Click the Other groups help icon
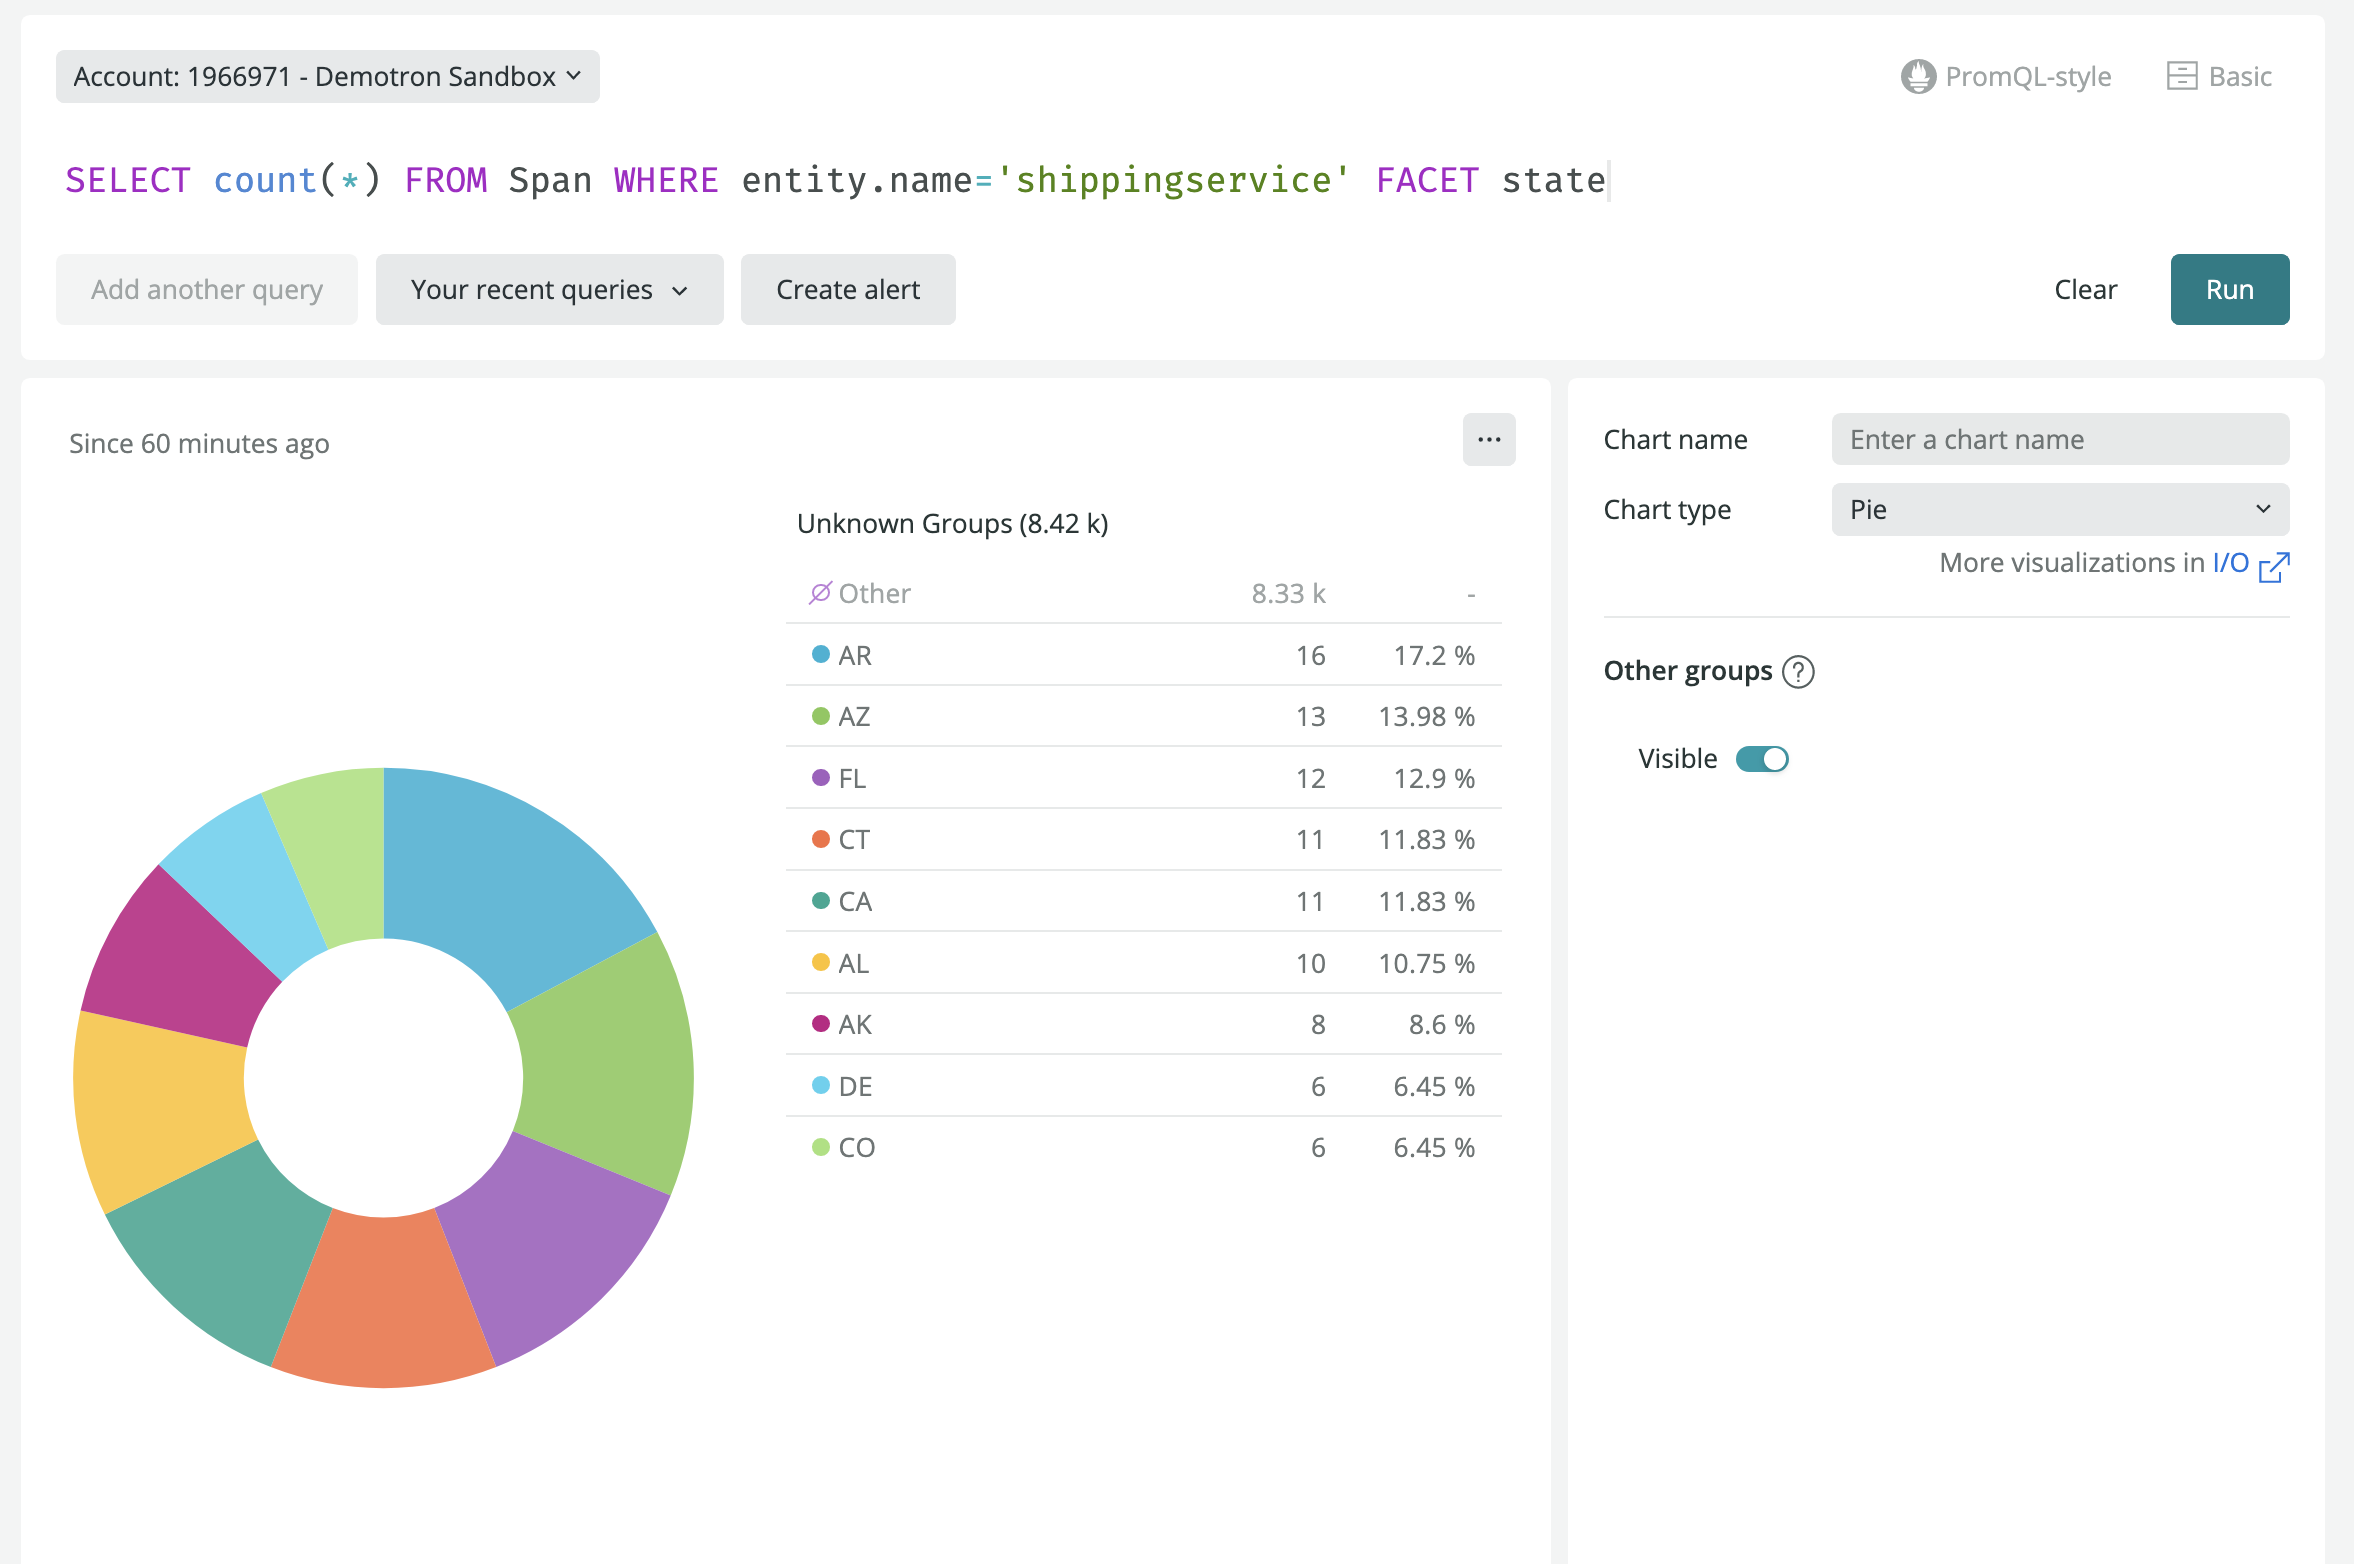Image resolution: width=2354 pixels, height=1564 pixels. (x=1798, y=671)
